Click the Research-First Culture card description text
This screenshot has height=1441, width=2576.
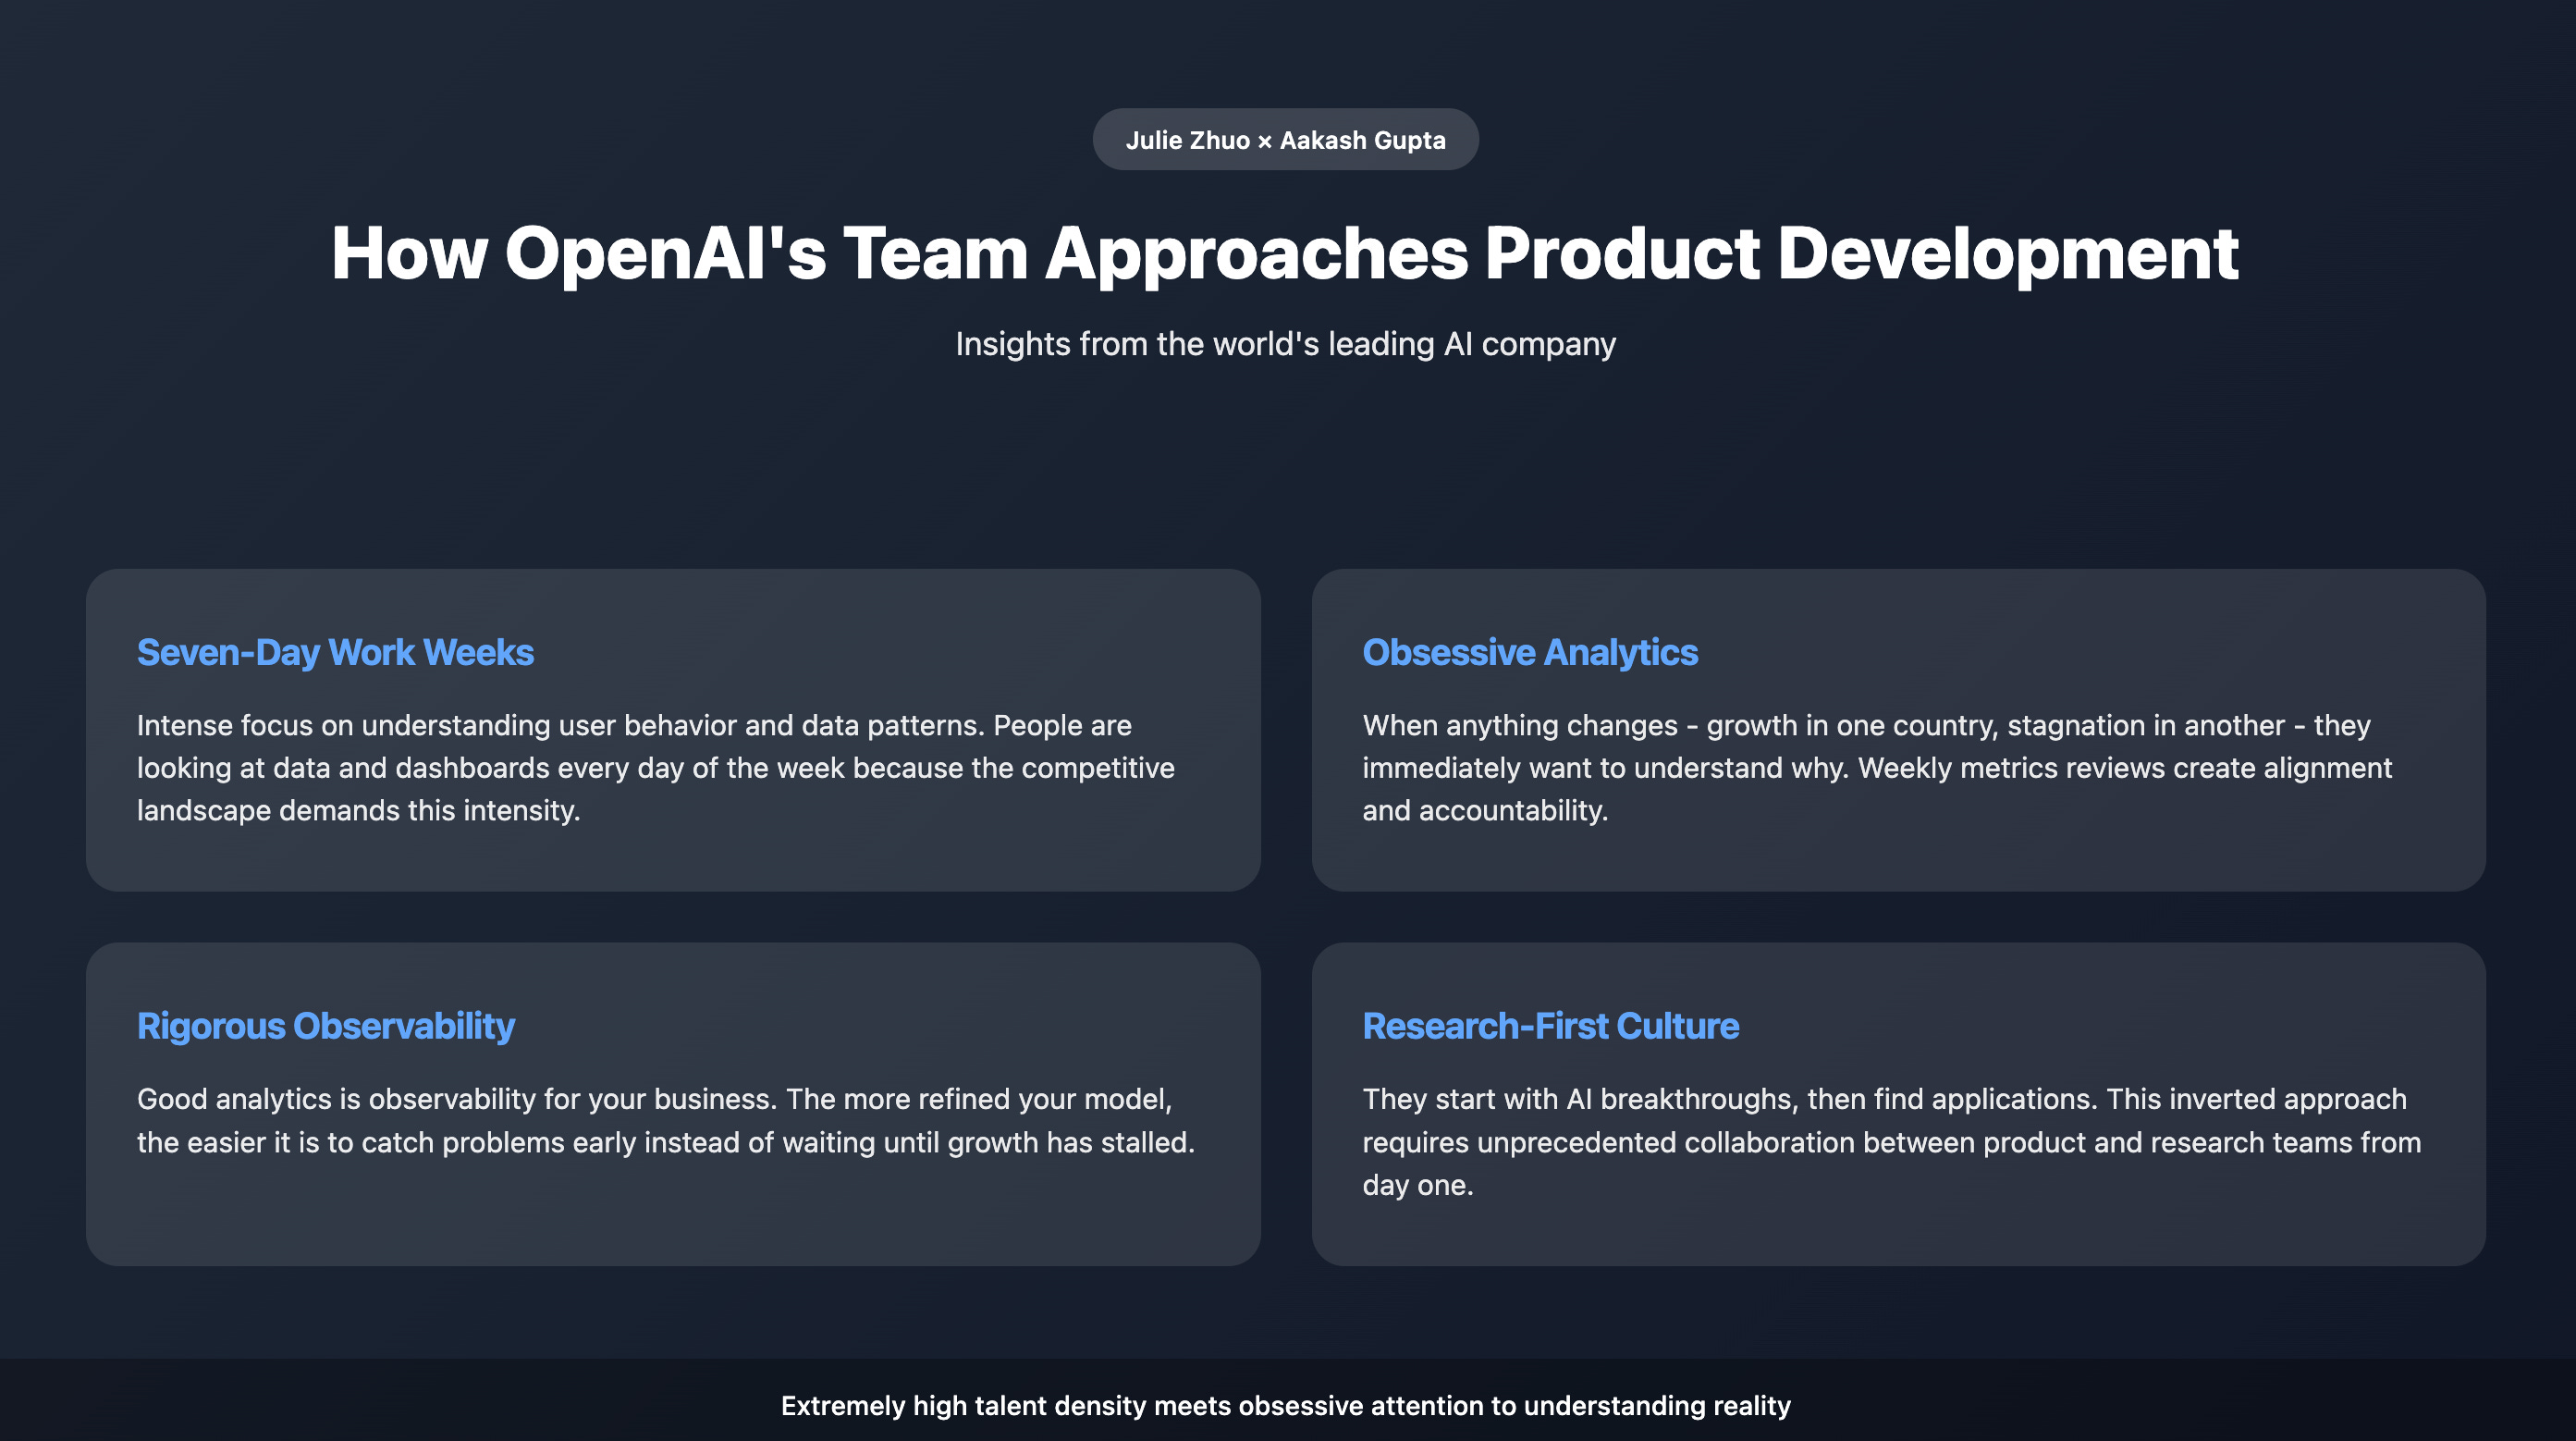[x=1890, y=1142]
